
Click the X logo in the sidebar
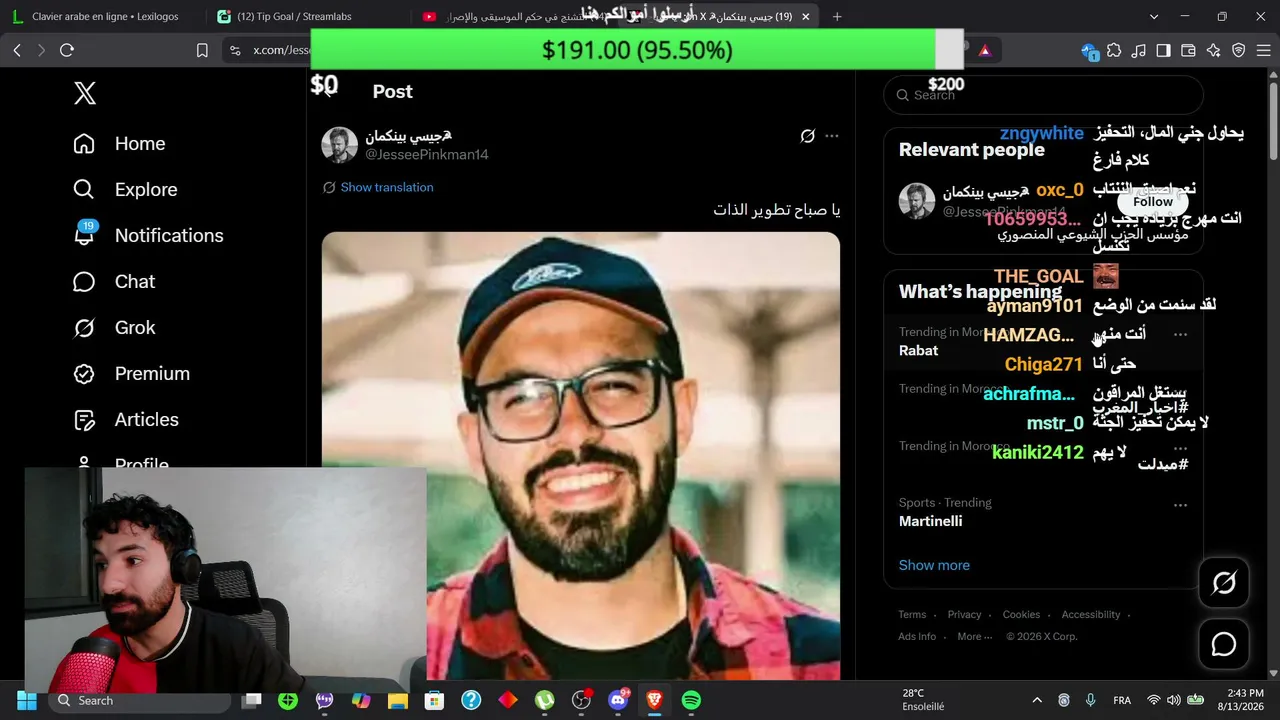click(85, 93)
